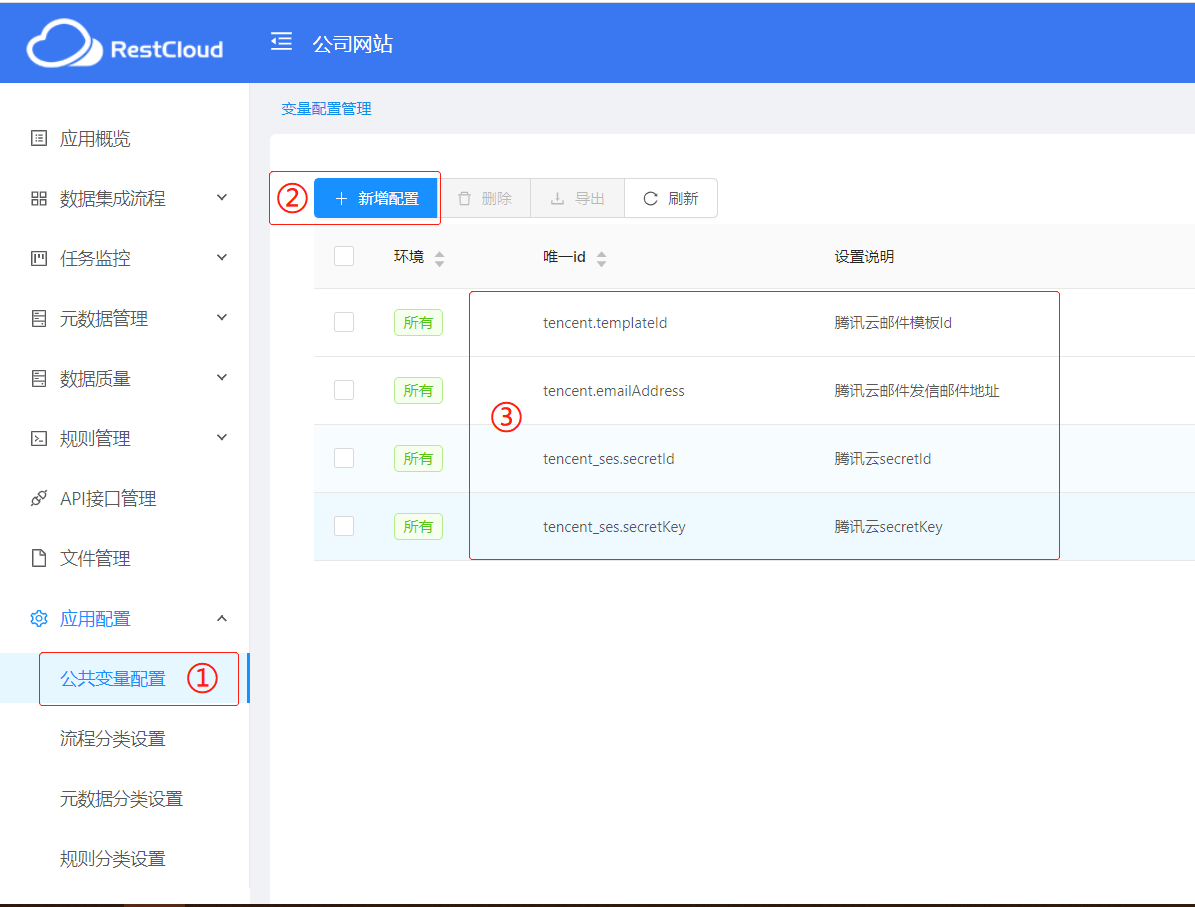
Task: Check the tencent.templateId row checkbox
Action: [344, 322]
